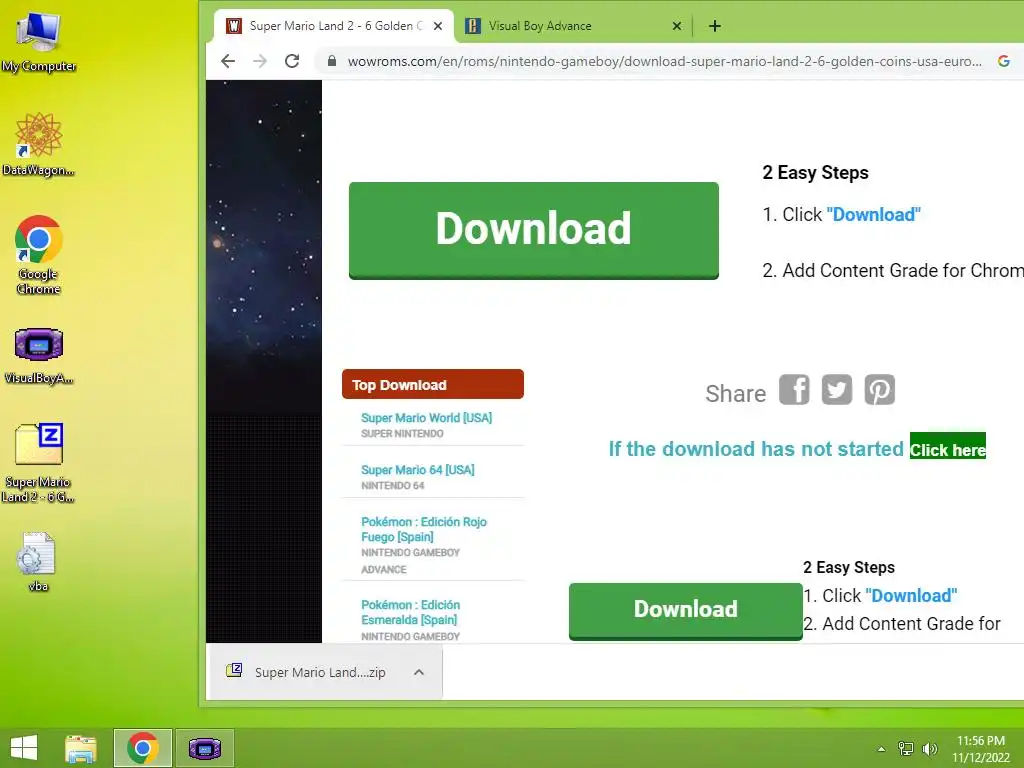Click "If the download has not started" text

click(x=756, y=449)
